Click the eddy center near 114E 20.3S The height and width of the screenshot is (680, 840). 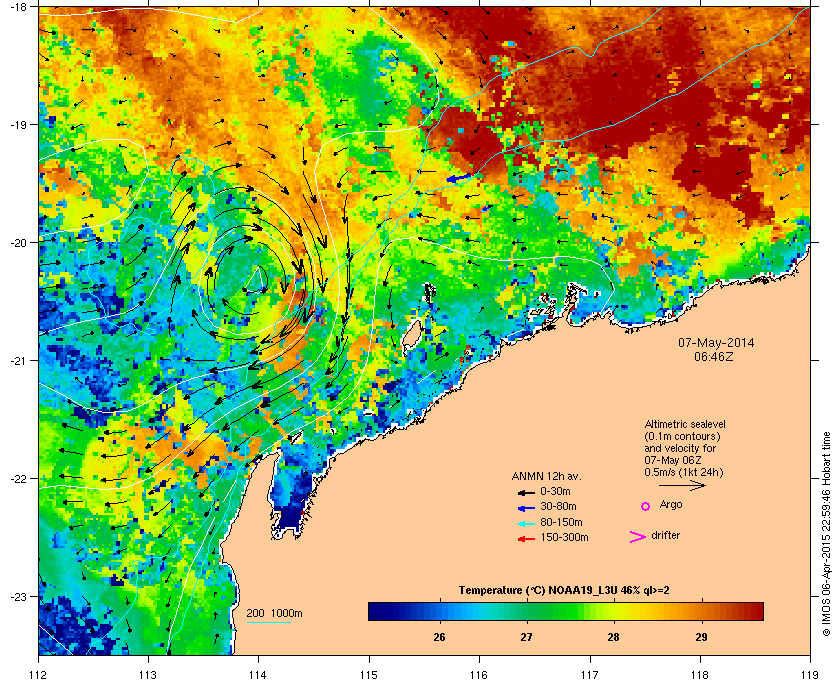[257, 280]
